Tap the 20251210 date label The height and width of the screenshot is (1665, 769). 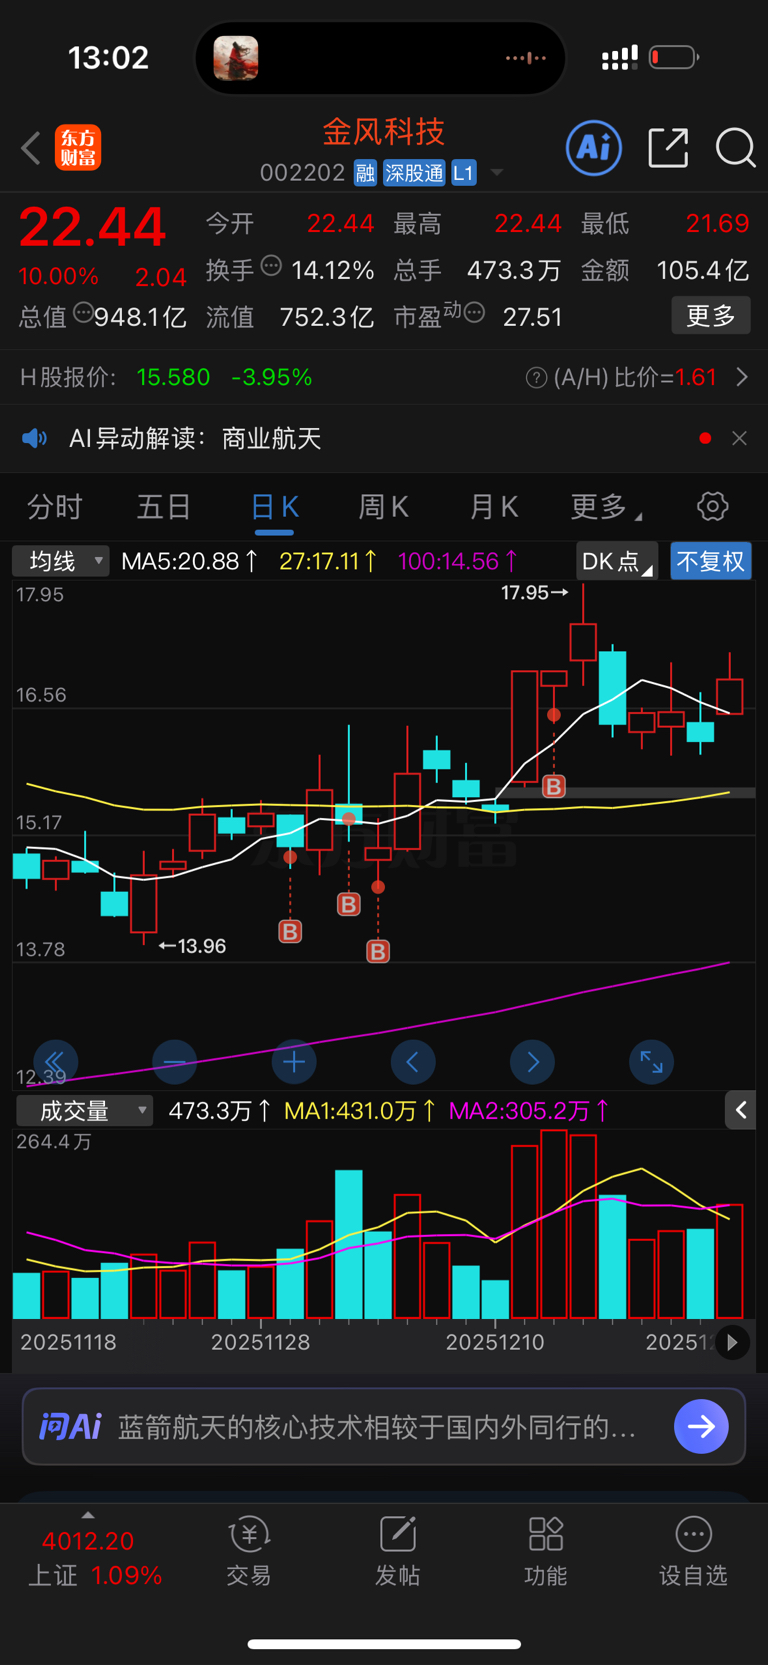495,1342
